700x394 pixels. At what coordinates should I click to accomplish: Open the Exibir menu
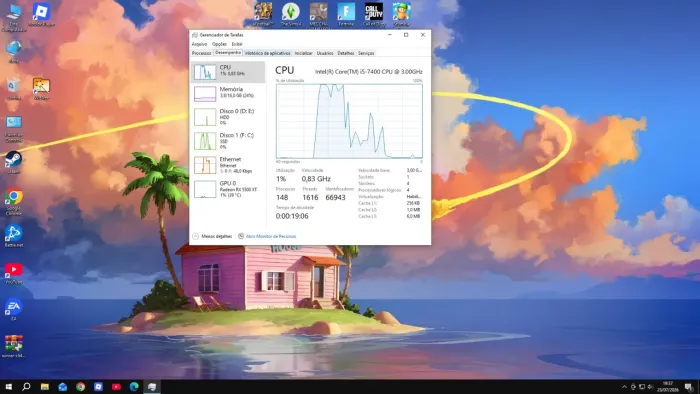pyautogui.click(x=237, y=44)
